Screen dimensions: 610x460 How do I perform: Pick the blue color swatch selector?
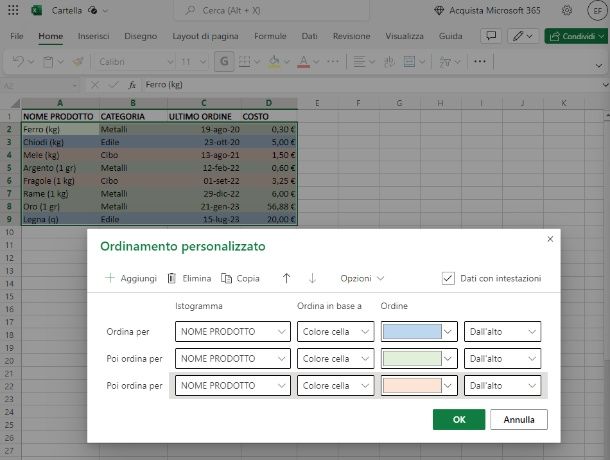tap(419, 332)
